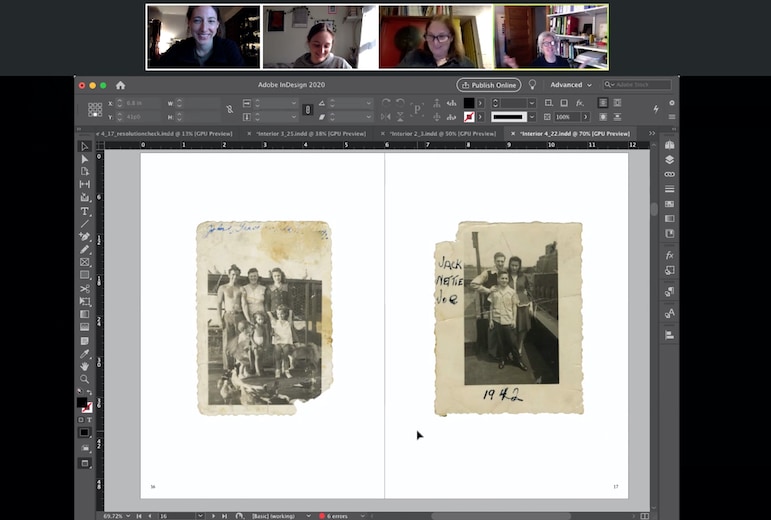Image resolution: width=771 pixels, height=520 pixels.
Task: Open the Layers panel icon
Action: [669, 160]
